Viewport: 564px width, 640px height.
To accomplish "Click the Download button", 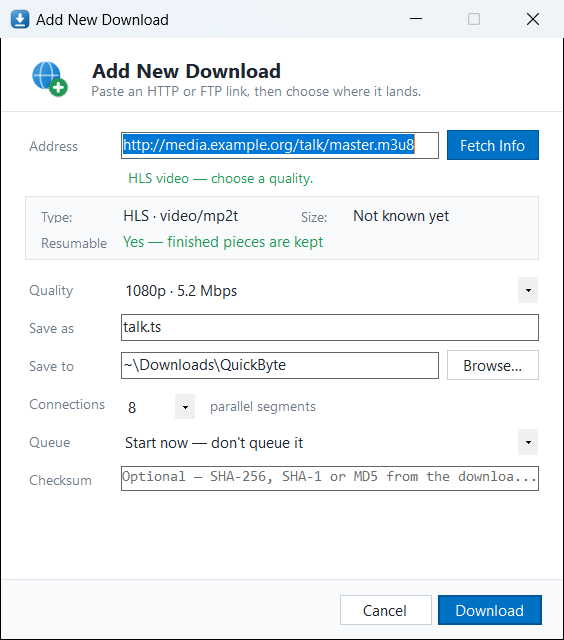I will click(490, 610).
